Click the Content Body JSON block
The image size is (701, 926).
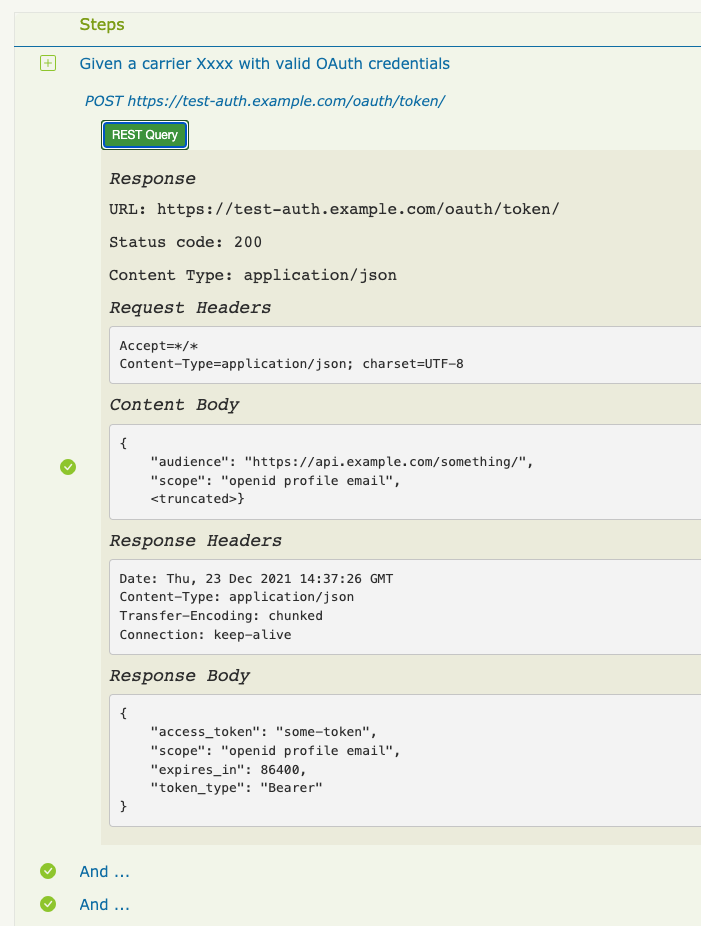point(400,471)
